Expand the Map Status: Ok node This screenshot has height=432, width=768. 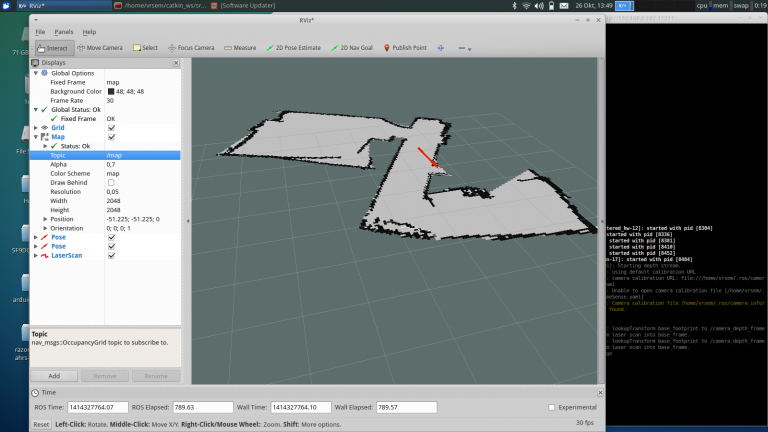coord(45,146)
